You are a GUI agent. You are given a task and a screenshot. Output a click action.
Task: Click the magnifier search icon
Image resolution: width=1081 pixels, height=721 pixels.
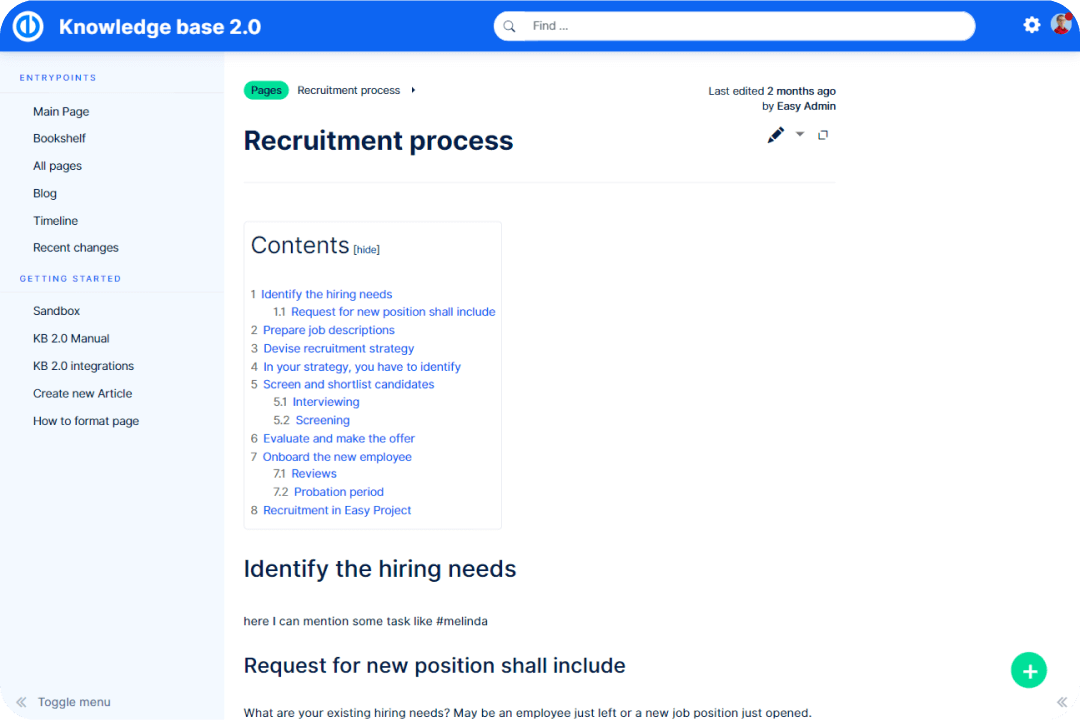pos(511,26)
